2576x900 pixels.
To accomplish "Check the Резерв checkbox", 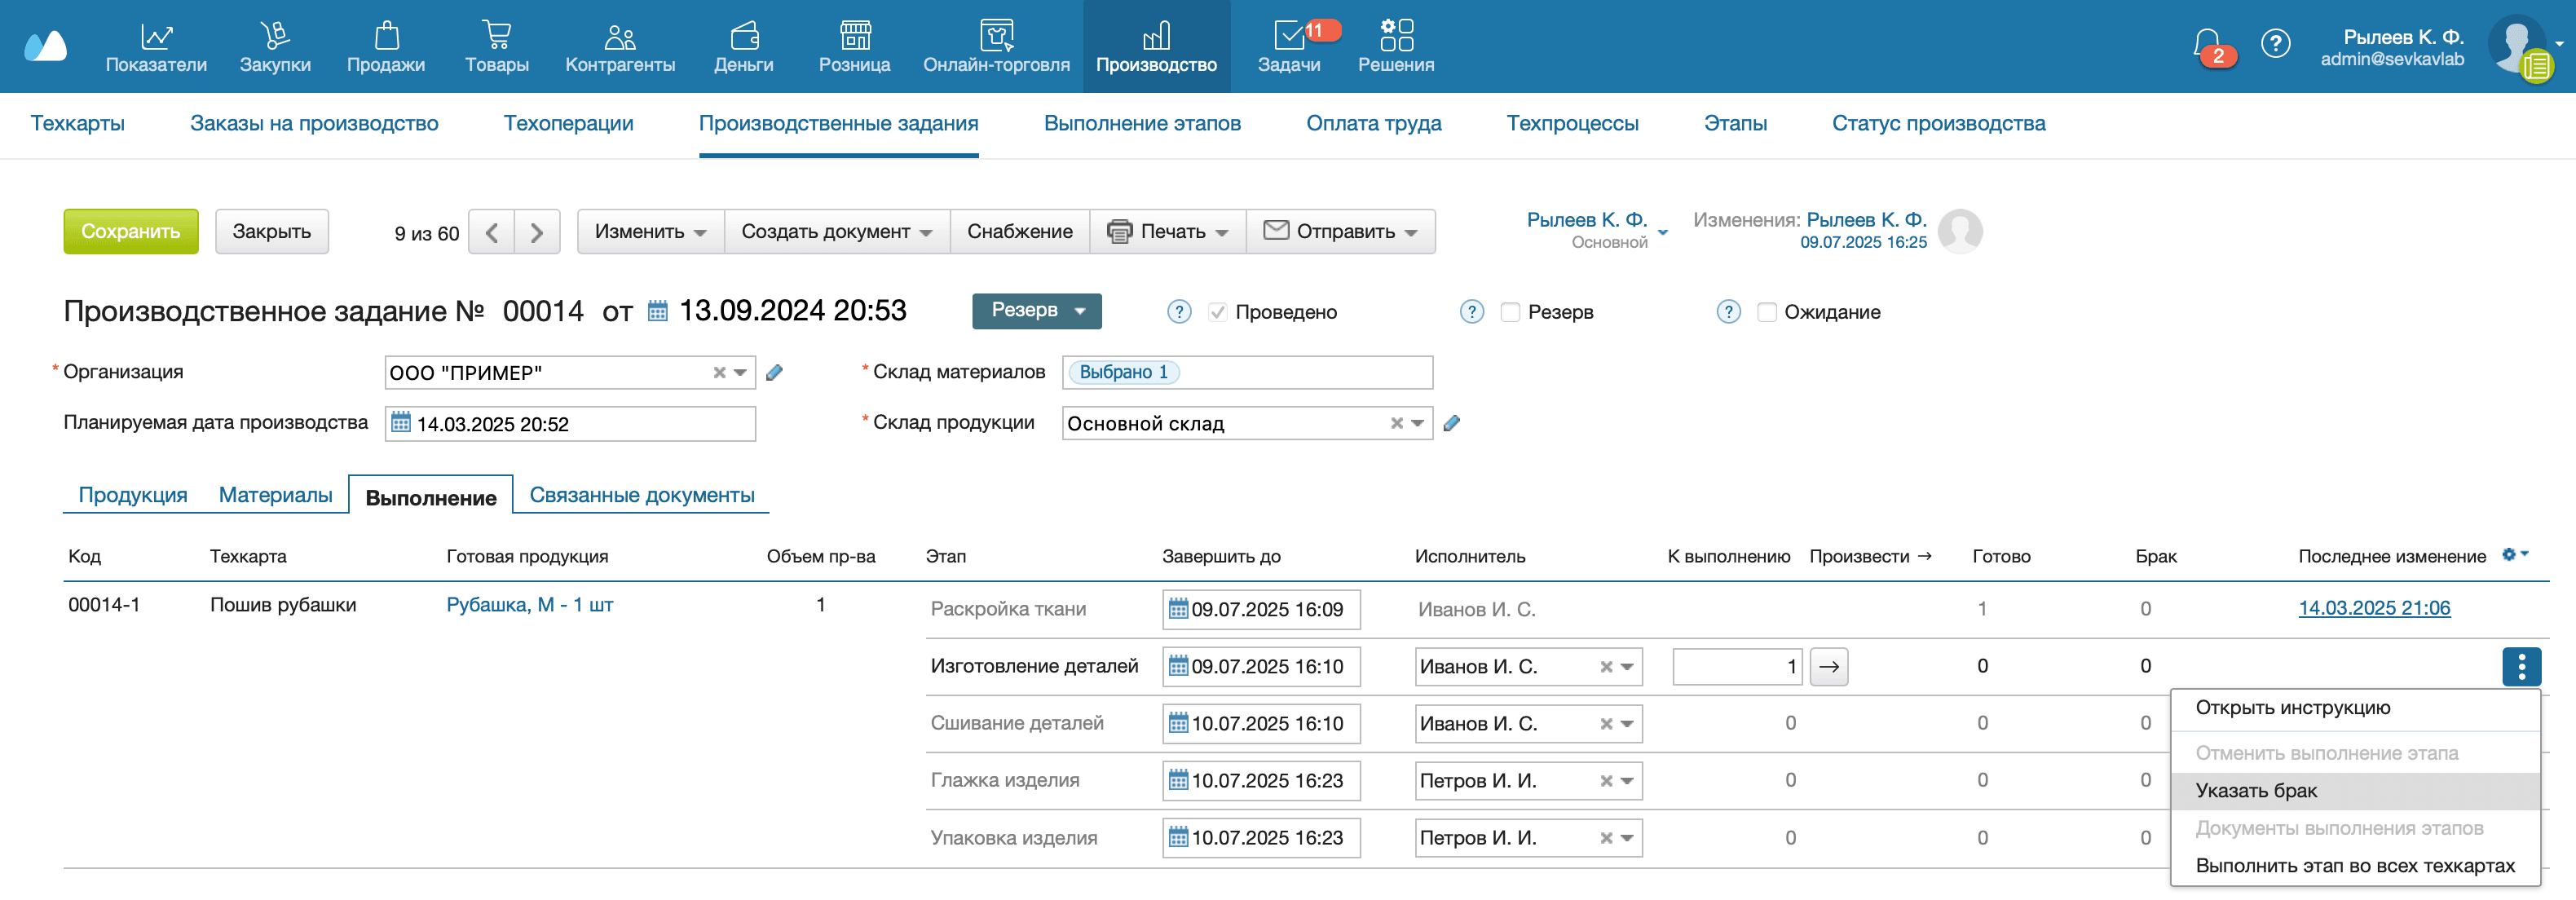I will coord(1510,312).
